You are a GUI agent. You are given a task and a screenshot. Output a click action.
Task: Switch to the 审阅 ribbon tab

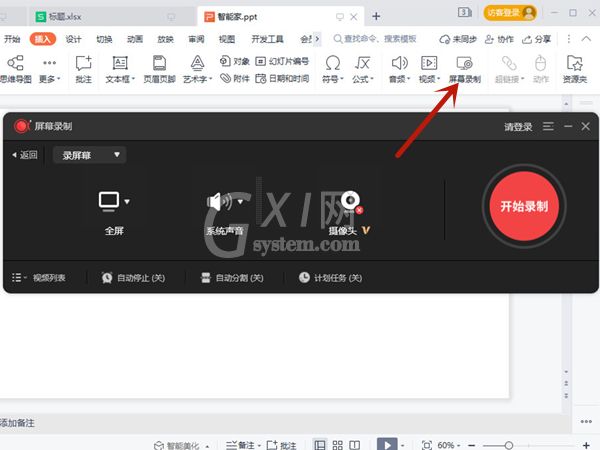(196, 39)
